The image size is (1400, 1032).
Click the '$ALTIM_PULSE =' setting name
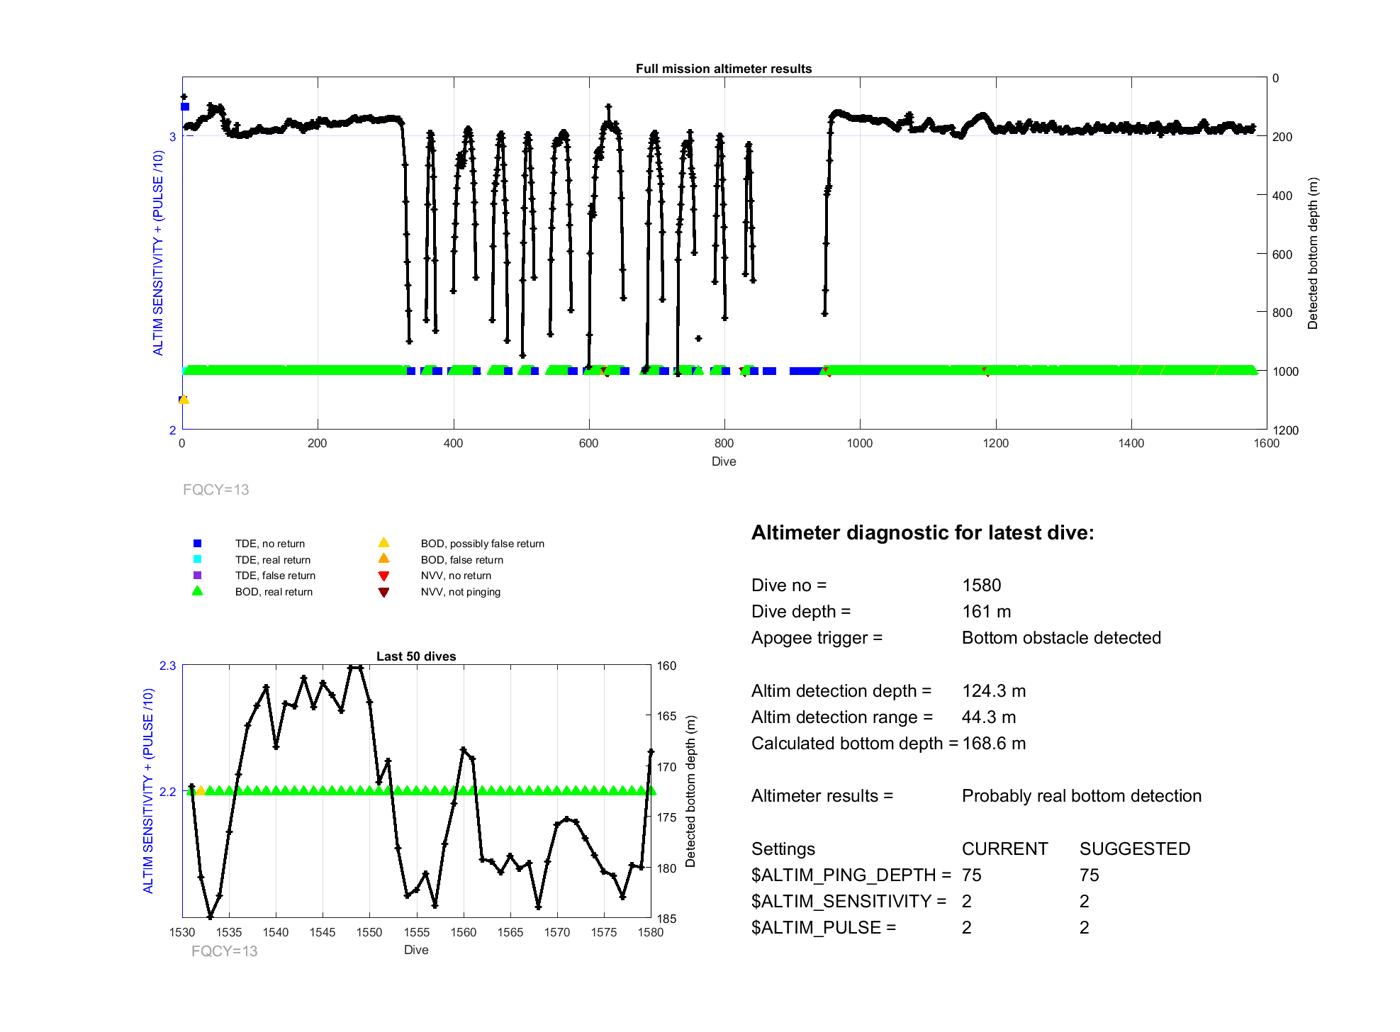coord(824,928)
